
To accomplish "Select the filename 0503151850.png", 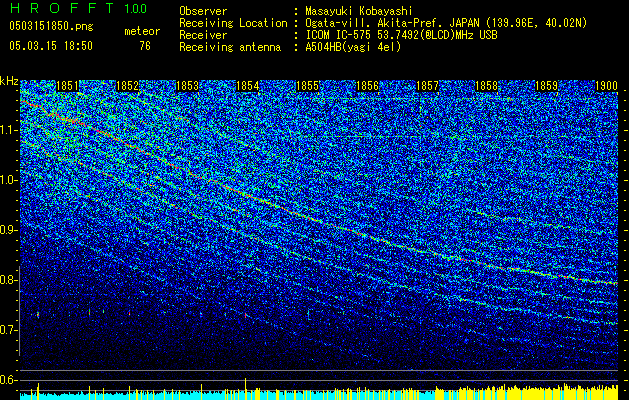I will (51, 26).
